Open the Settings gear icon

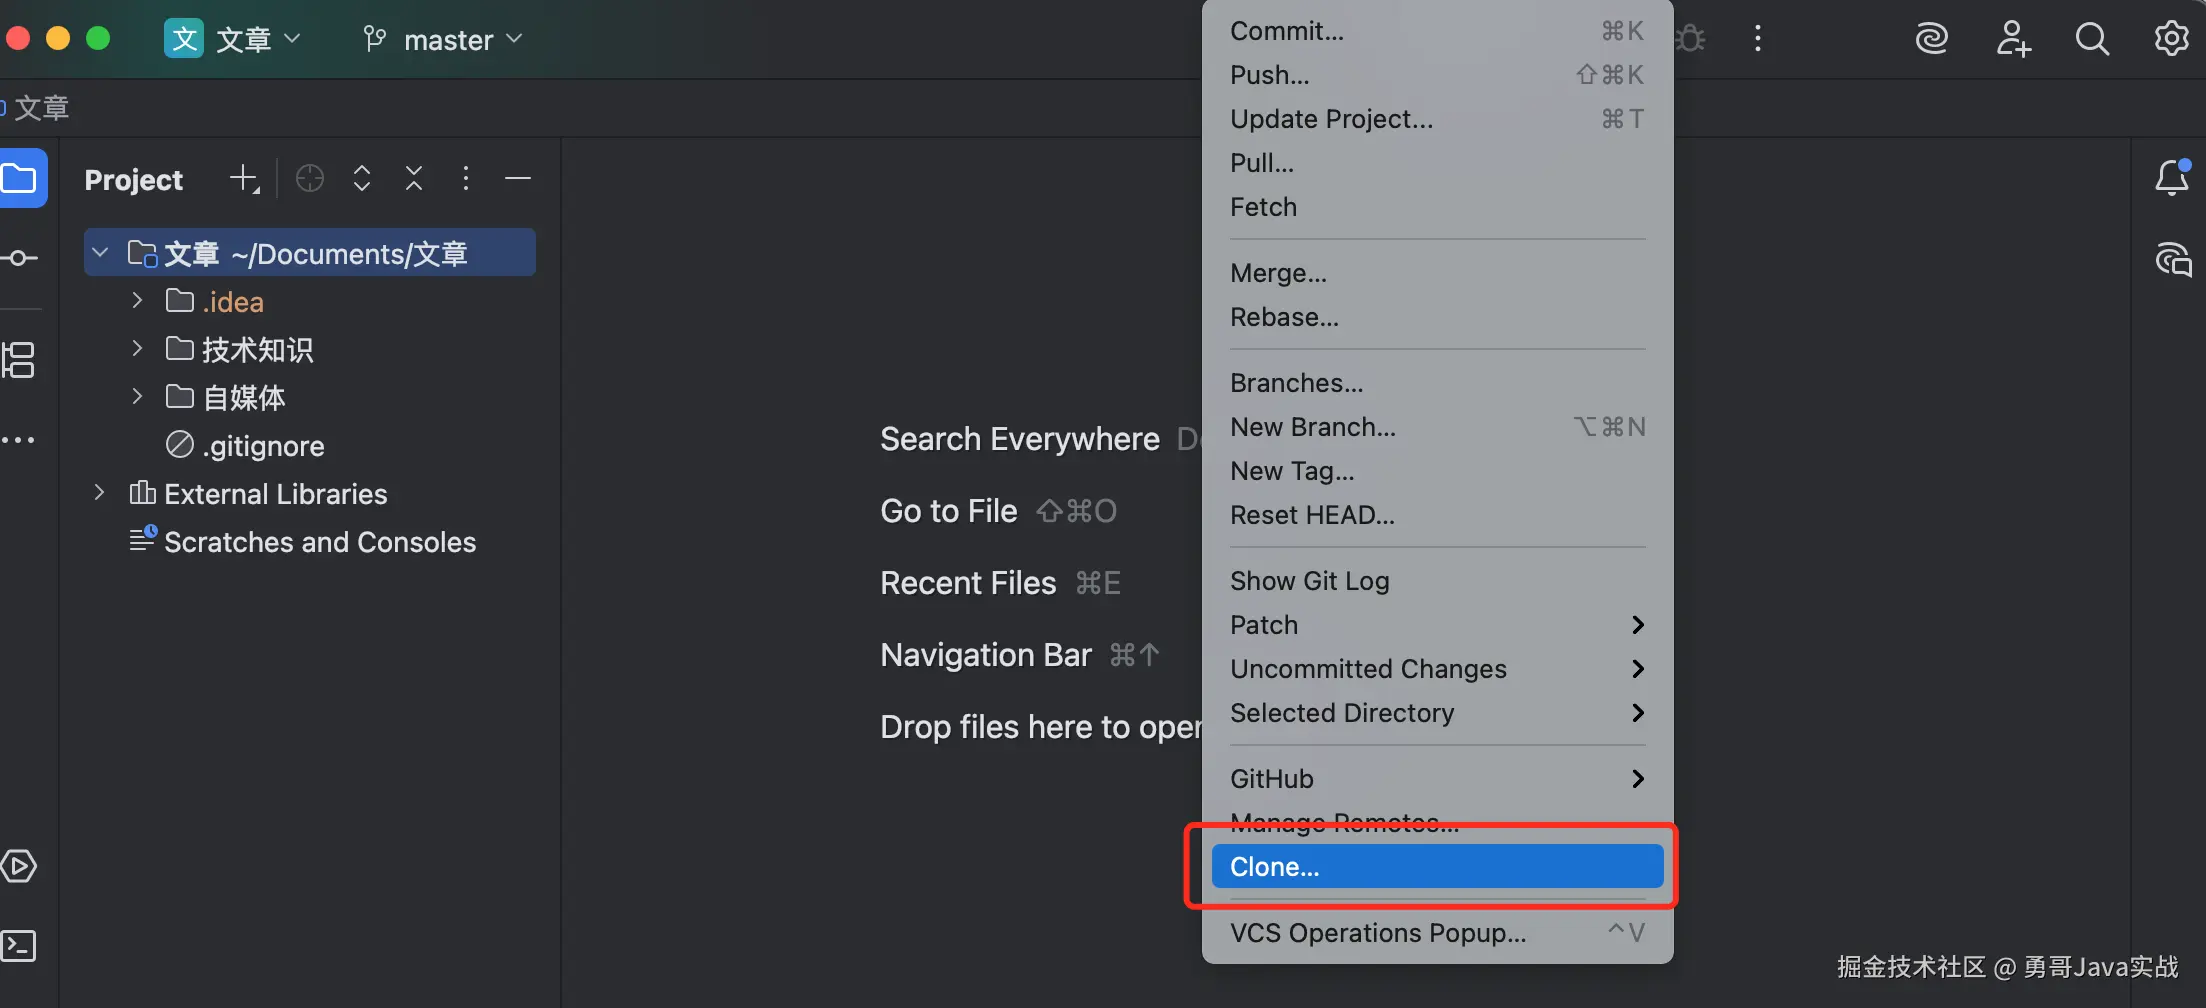2171,39
